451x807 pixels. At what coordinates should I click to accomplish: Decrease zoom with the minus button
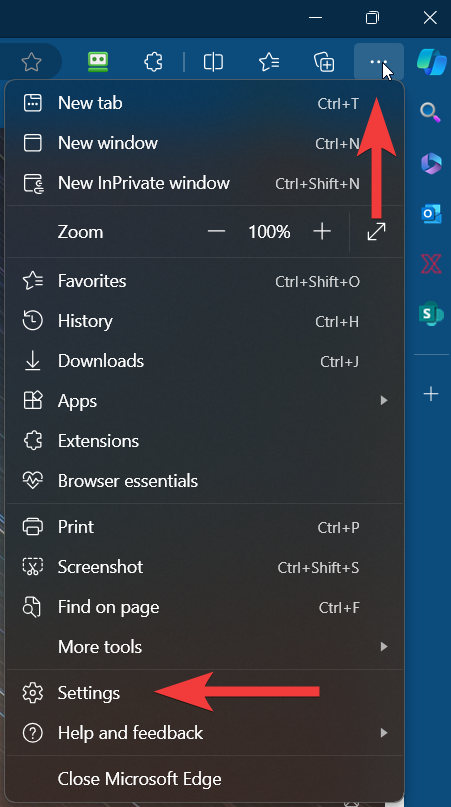click(216, 232)
